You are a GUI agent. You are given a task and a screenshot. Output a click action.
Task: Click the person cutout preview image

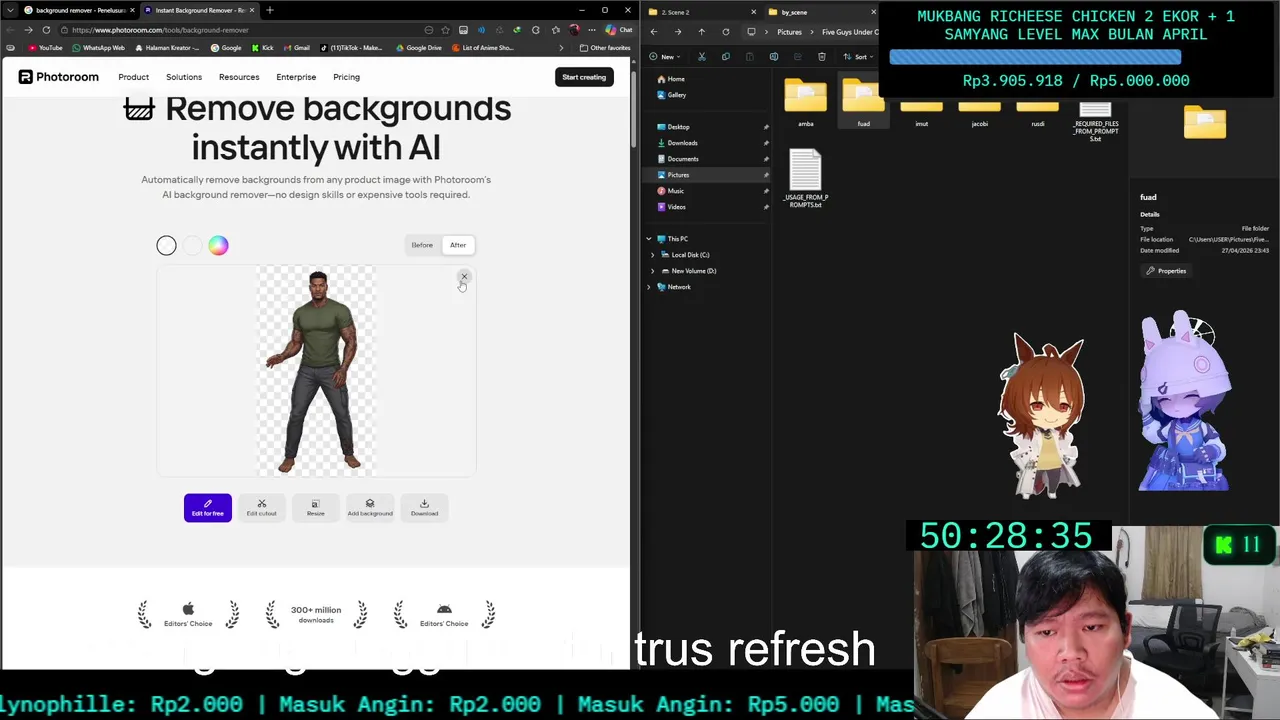click(x=316, y=371)
